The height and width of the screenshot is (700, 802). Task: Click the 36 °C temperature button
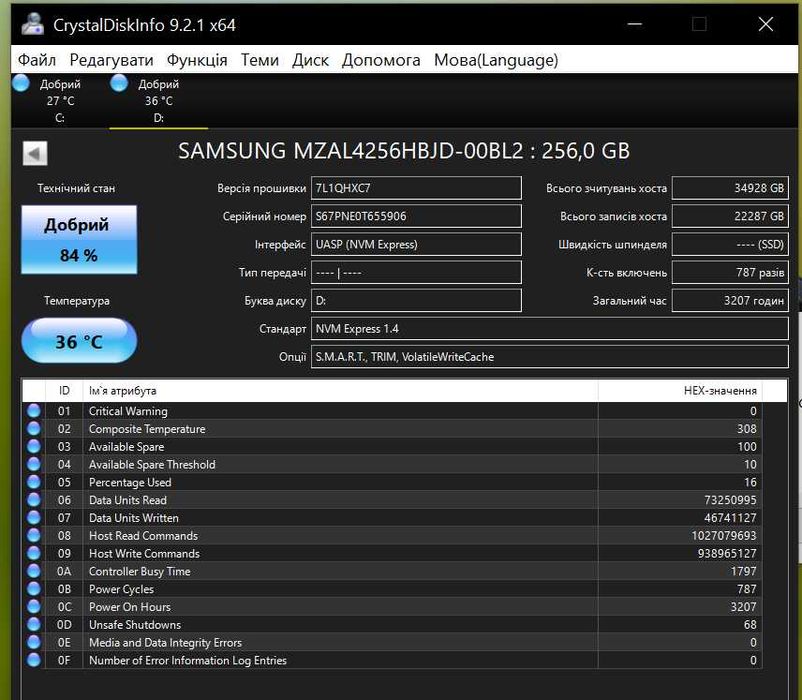coord(79,341)
